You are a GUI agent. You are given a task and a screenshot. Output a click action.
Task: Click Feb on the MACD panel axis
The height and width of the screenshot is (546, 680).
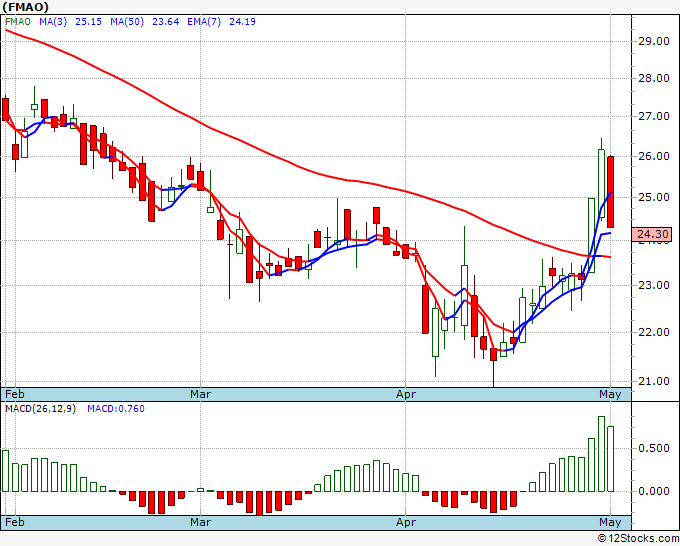coord(15,522)
